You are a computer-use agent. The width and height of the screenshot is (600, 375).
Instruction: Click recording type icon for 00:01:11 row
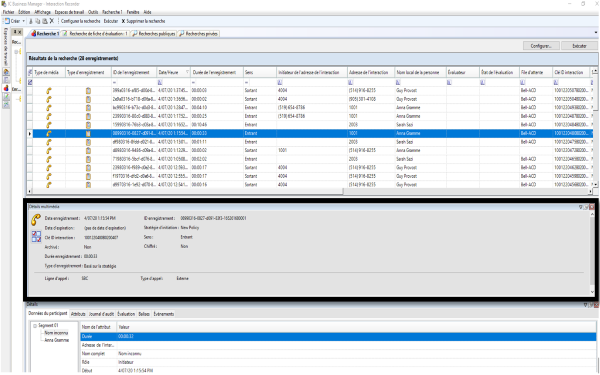(88, 142)
